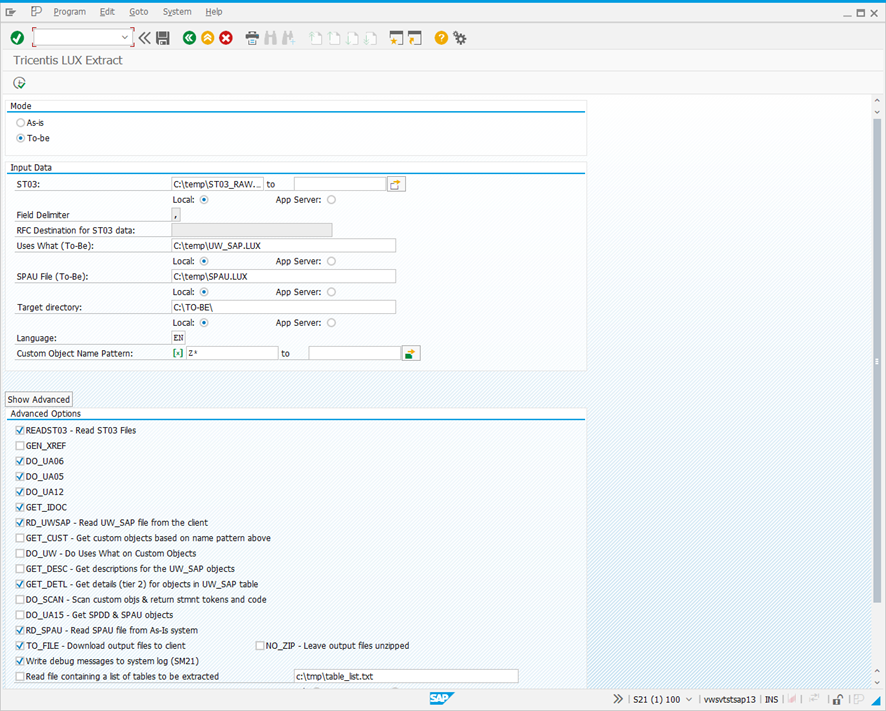Create a desktop shortcut using the shortcut icon
Screen dimensions: 886x711
click(x=414, y=38)
